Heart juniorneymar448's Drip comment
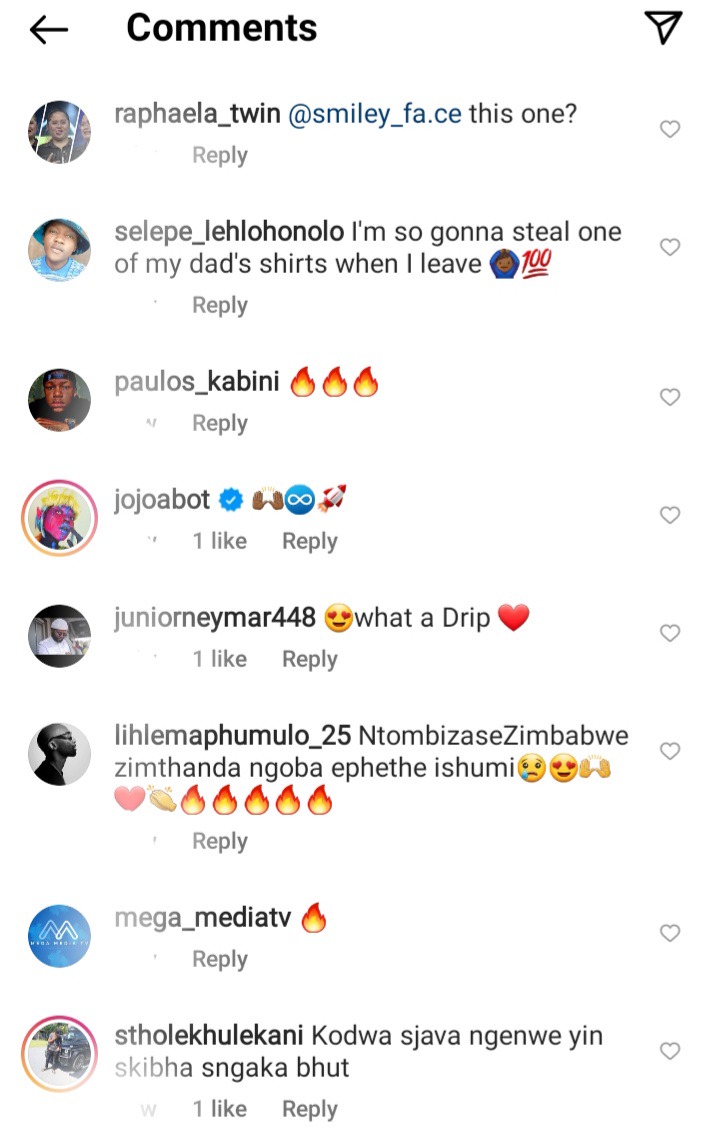Image resolution: width=709 pixels, height=1146 pixels. (x=670, y=633)
